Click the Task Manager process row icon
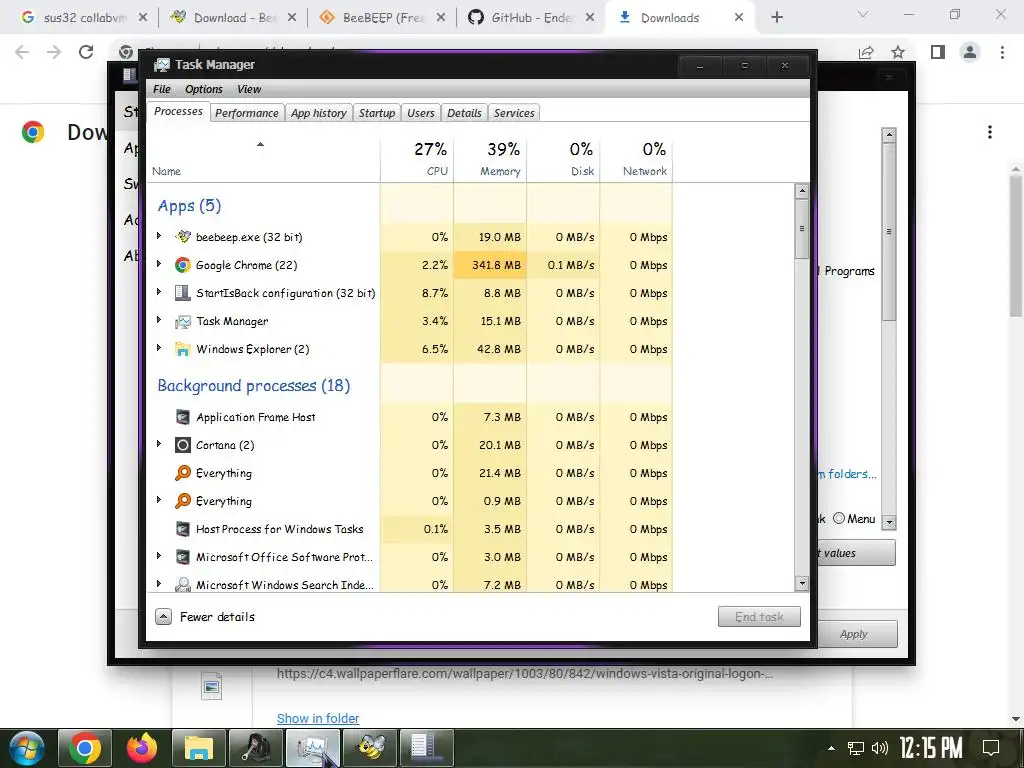 [x=183, y=321]
